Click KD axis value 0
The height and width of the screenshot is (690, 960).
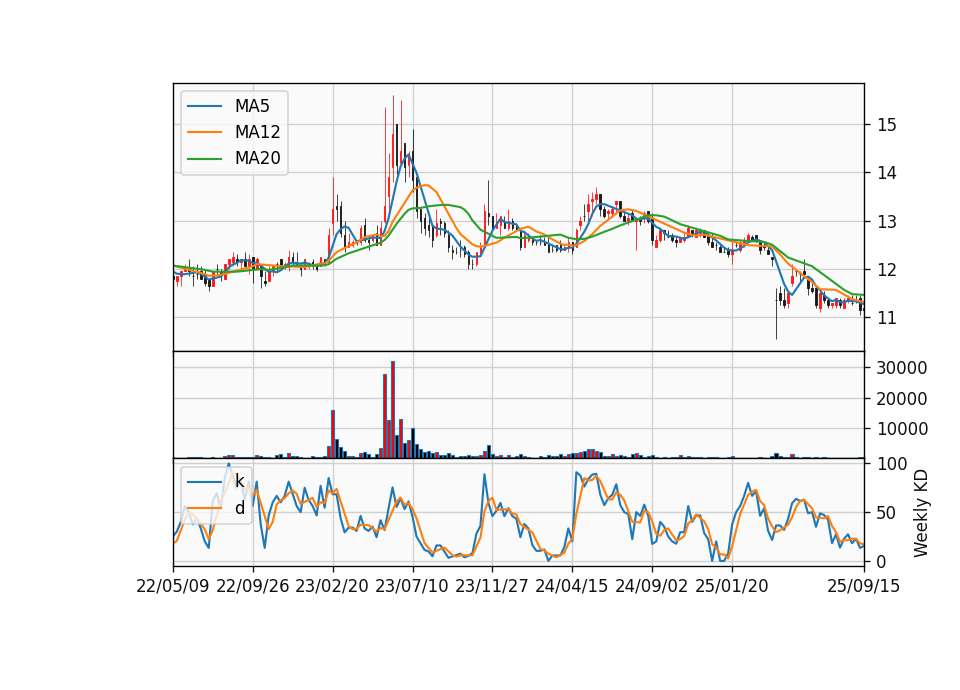[882, 561]
